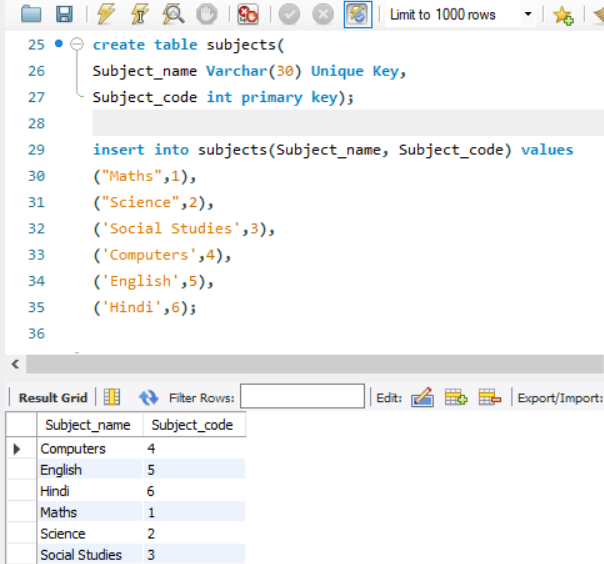The image size is (604, 564).
Task: Toggle stop-on-error execution icon
Action: click(x=248, y=15)
